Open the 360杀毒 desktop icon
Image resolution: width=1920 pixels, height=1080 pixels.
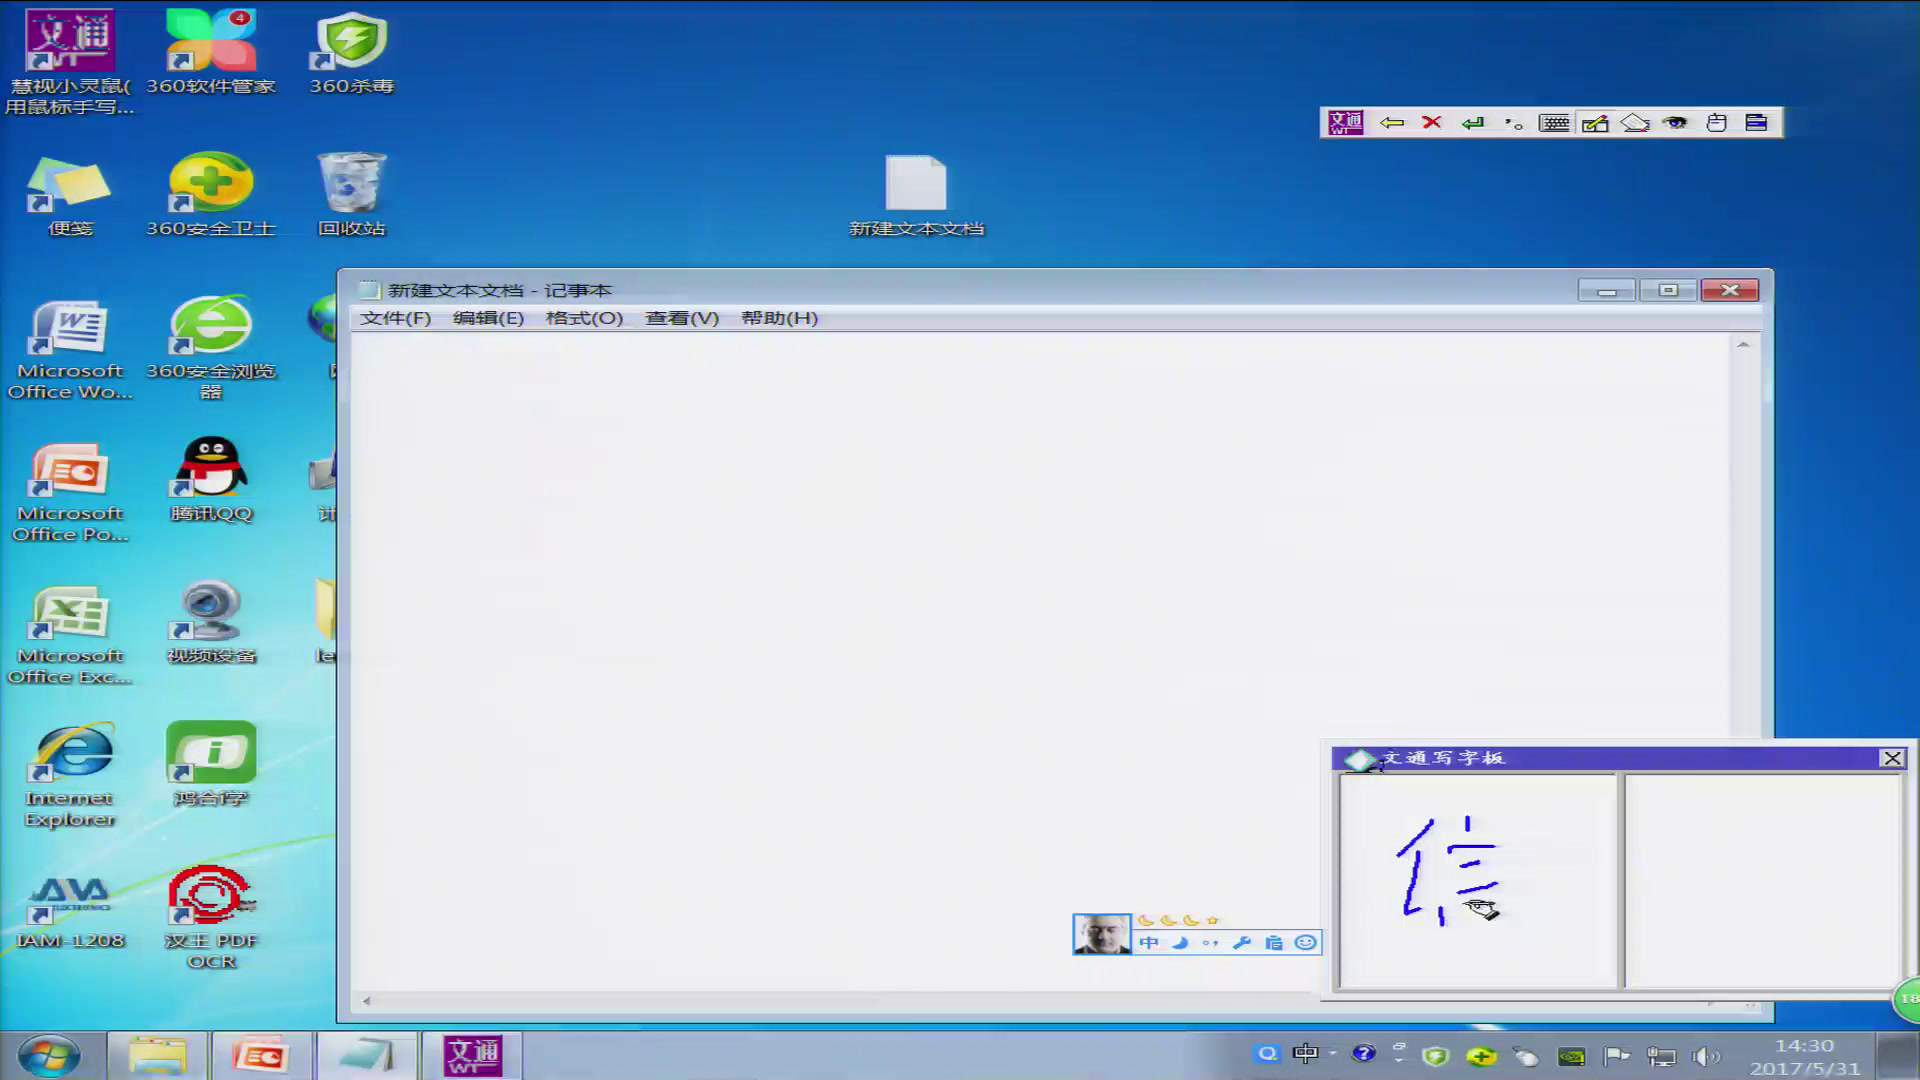pos(351,52)
